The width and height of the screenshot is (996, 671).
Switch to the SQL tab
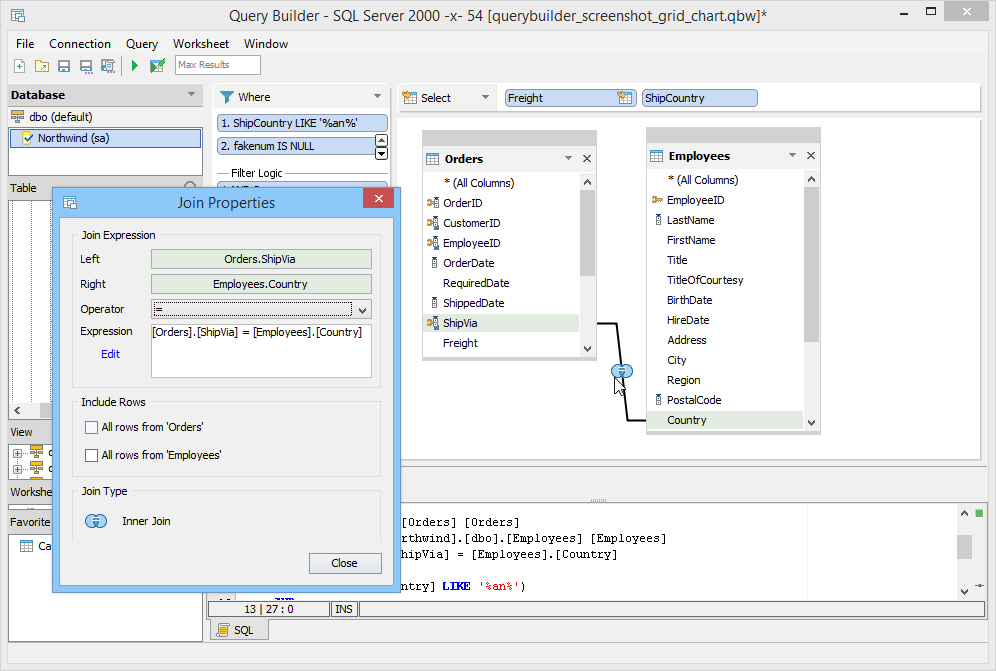pyautogui.click(x=237, y=630)
